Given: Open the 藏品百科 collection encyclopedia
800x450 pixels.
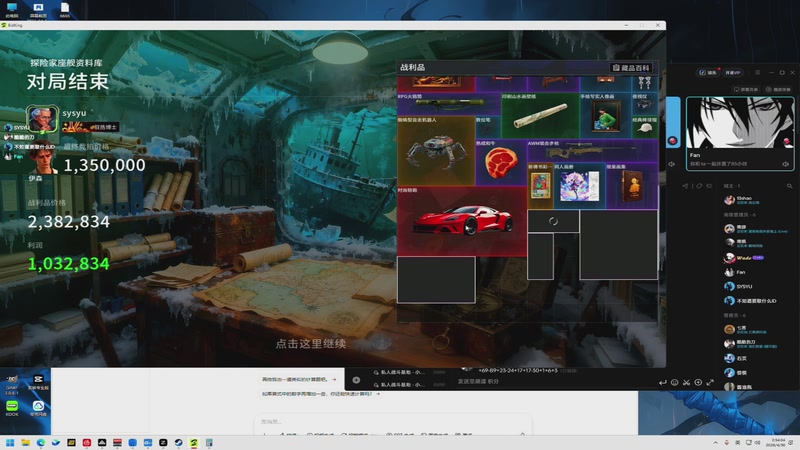Looking at the screenshot, I should coord(631,67).
